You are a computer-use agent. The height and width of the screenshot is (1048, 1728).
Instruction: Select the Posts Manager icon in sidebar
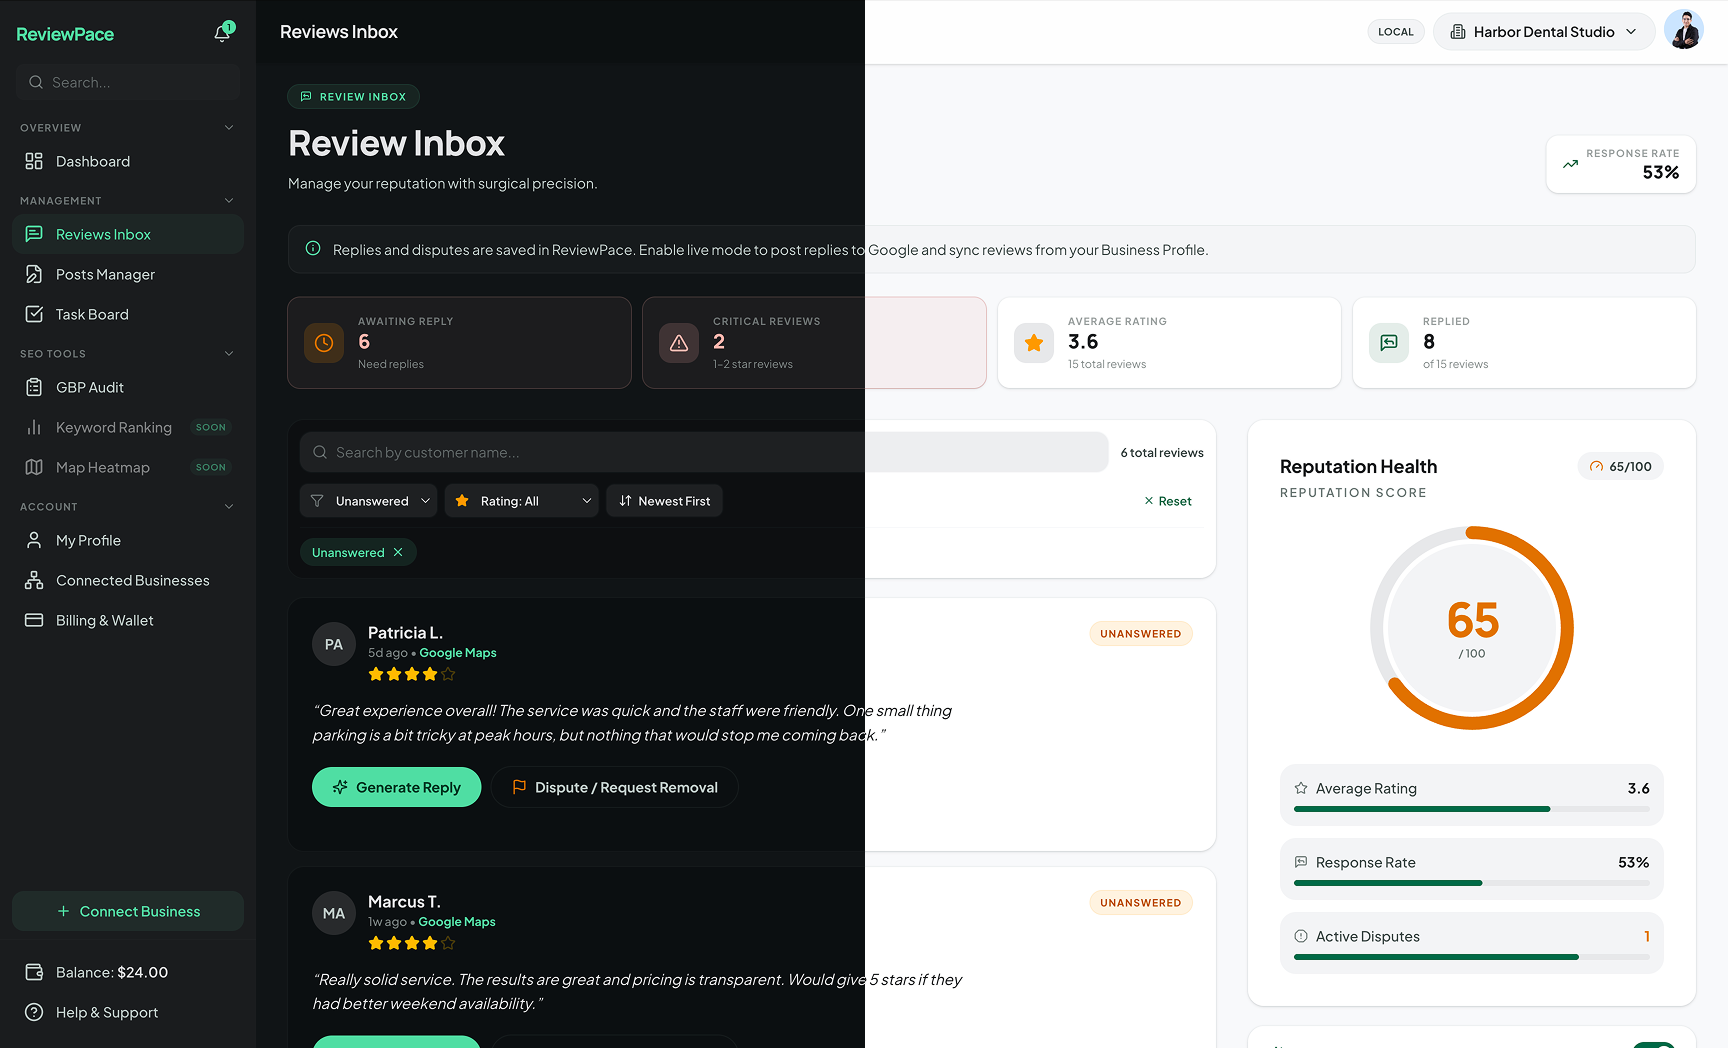35,274
